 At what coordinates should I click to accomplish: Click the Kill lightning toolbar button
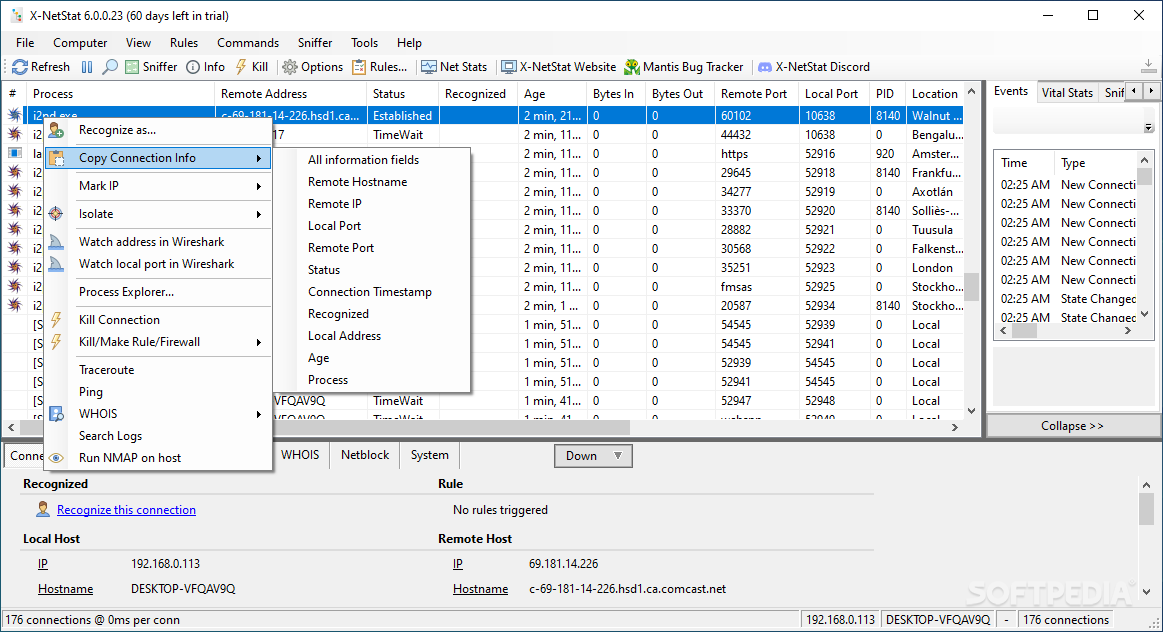[x=251, y=67]
